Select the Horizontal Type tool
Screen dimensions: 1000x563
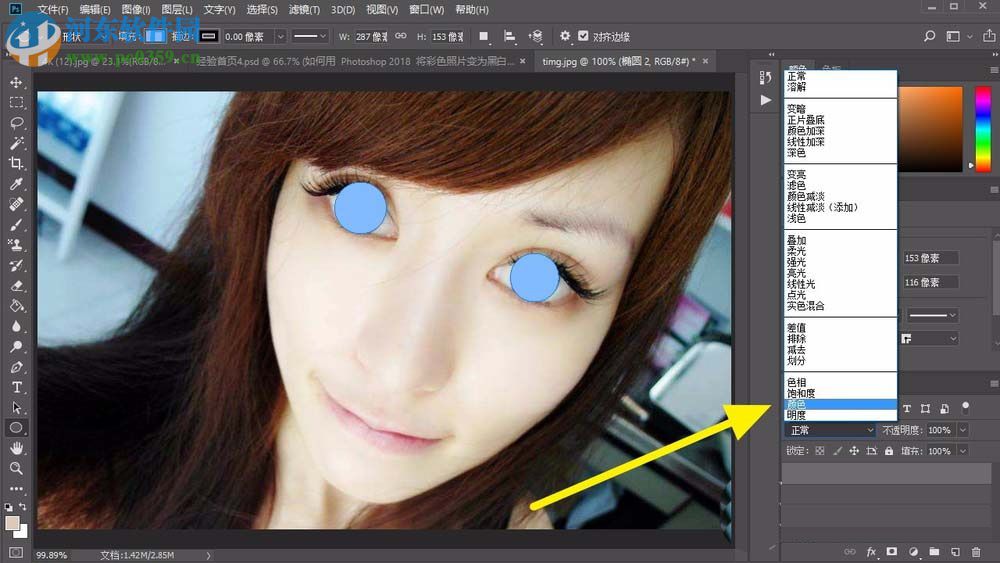[16, 388]
